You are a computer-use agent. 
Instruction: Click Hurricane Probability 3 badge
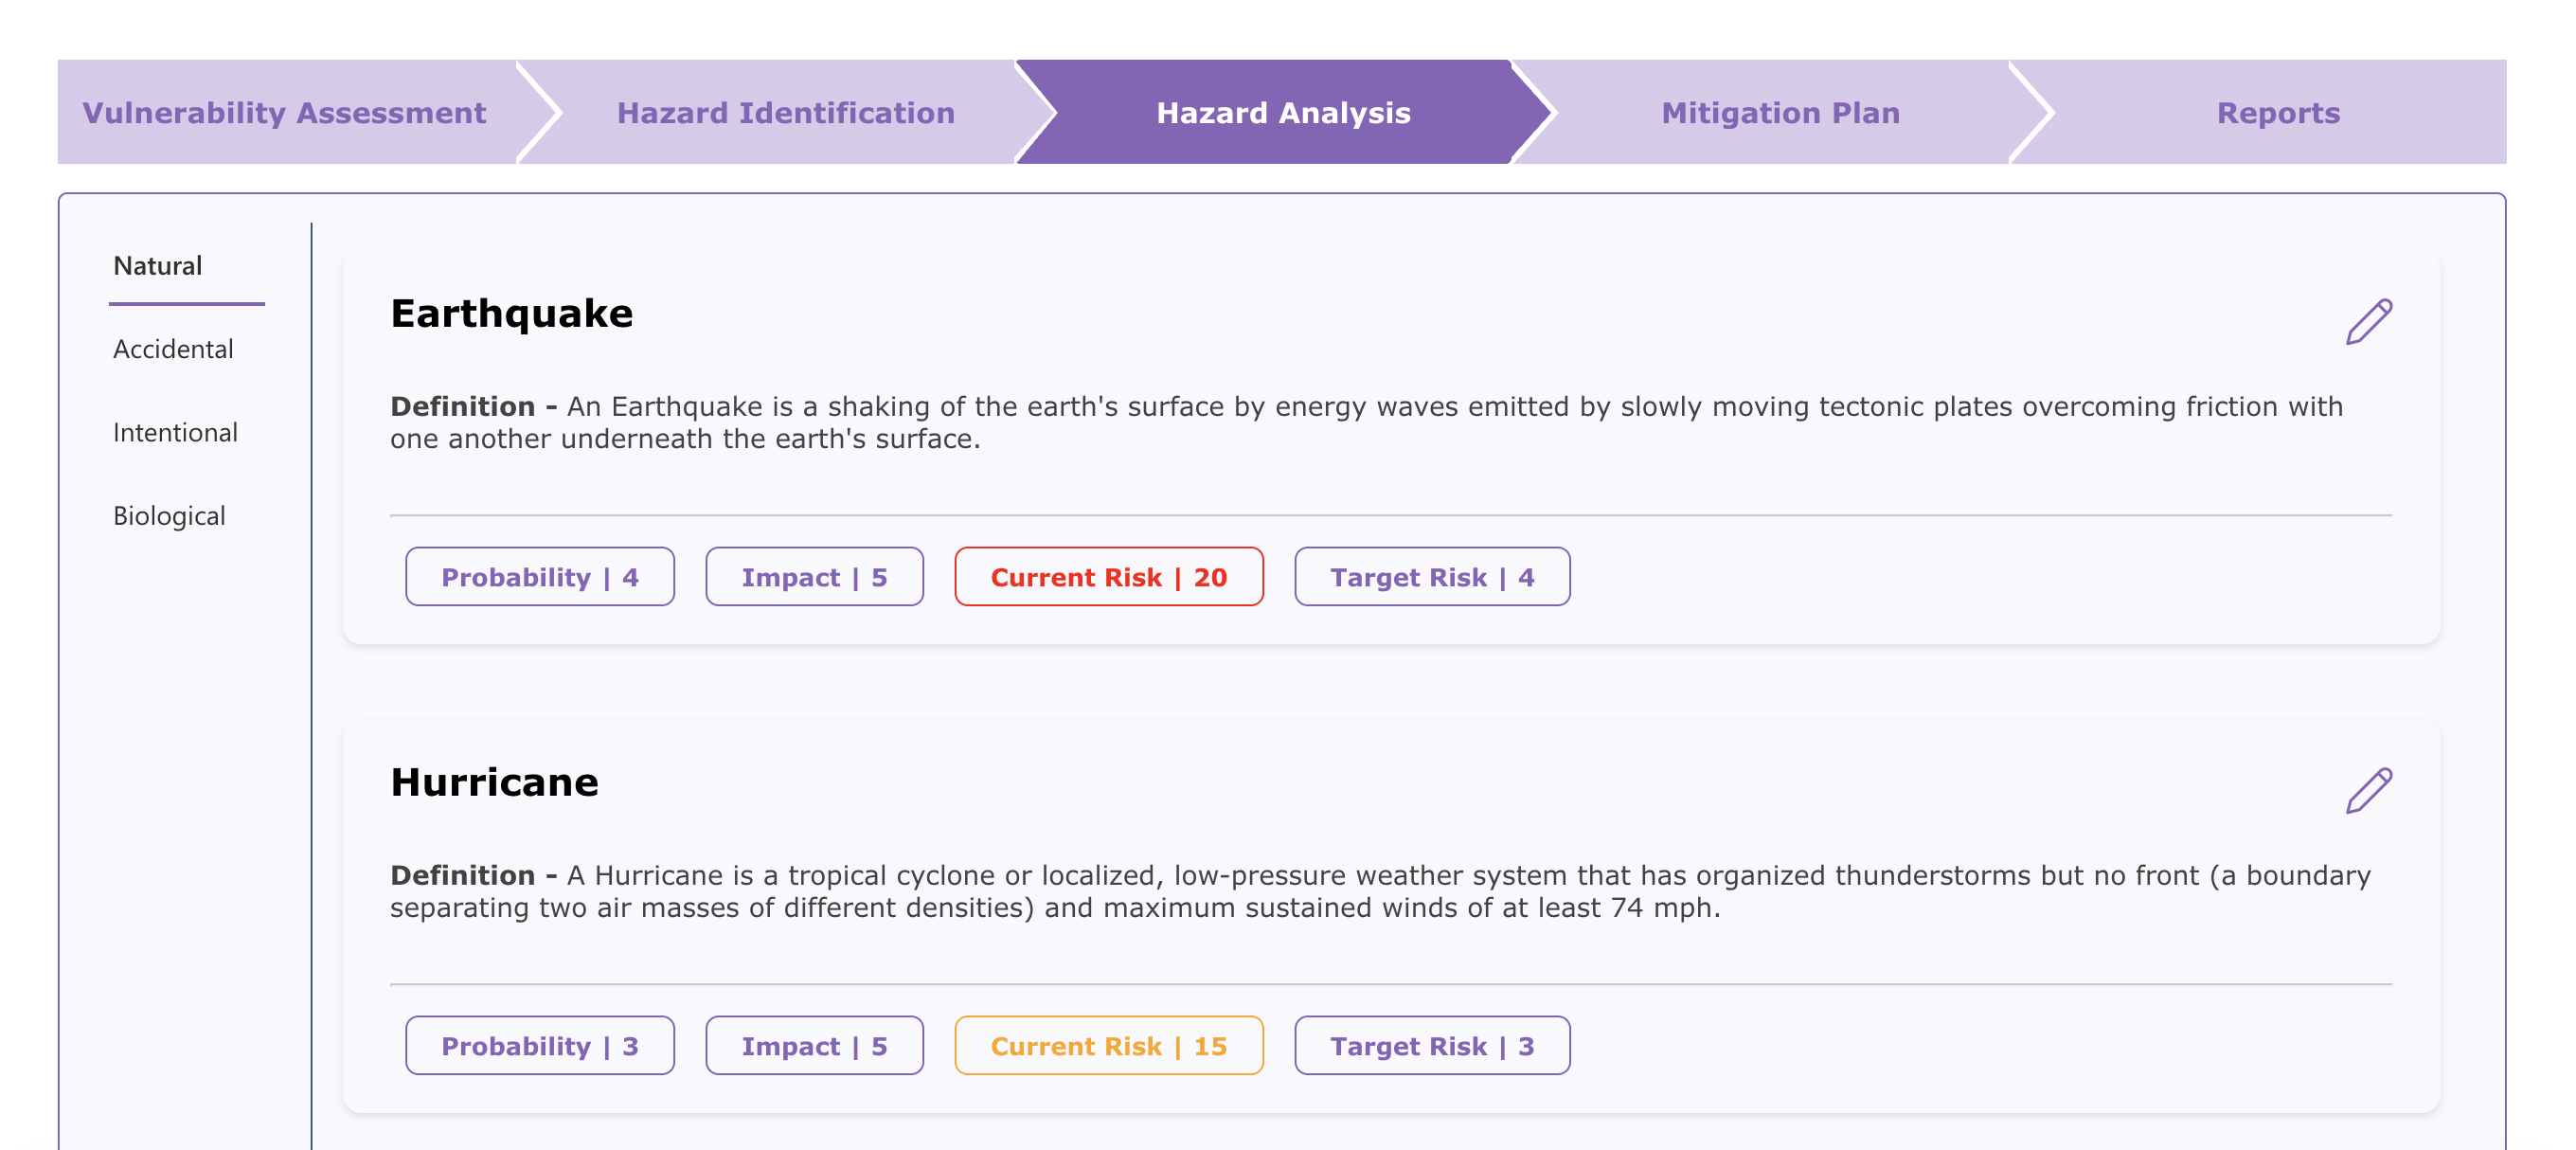click(x=539, y=1046)
